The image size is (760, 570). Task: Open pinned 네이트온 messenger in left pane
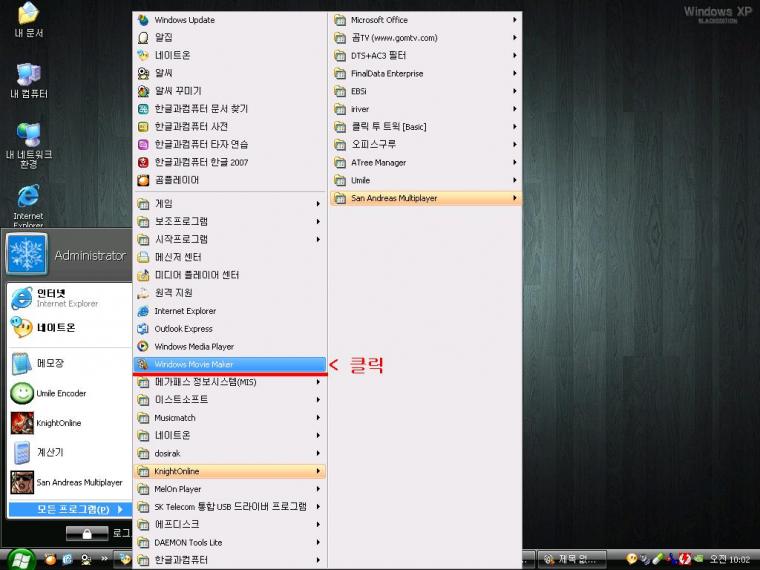(70, 328)
